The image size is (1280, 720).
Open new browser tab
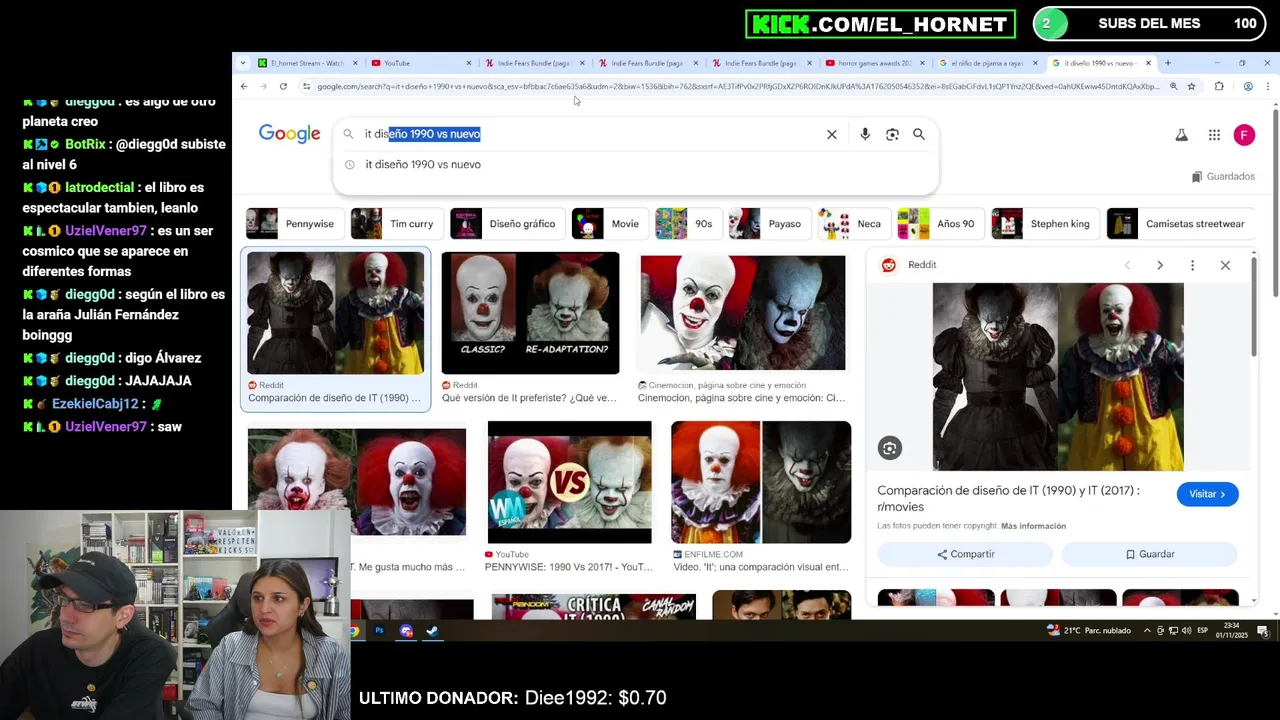[x=1167, y=63]
